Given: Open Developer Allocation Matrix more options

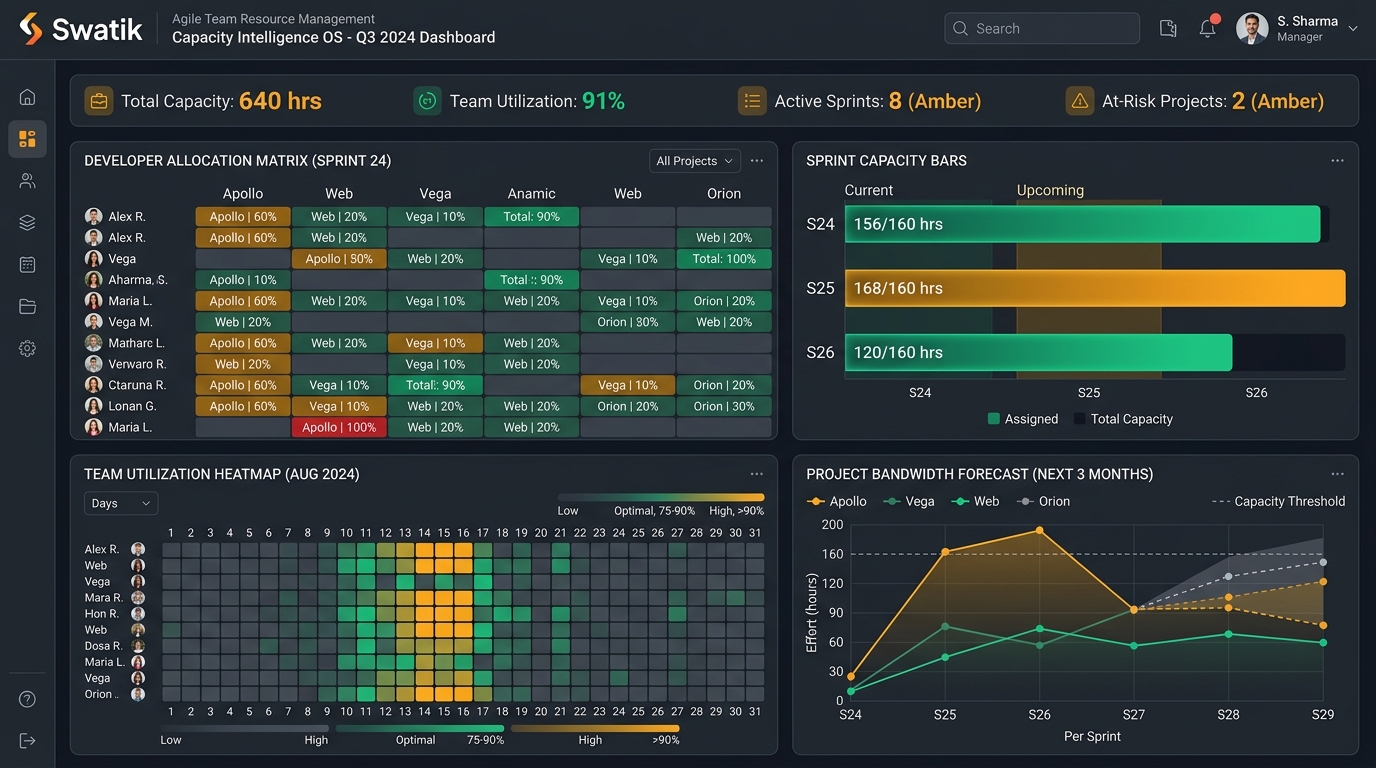Looking at the screenshot, I should click(x=757, y=161).
